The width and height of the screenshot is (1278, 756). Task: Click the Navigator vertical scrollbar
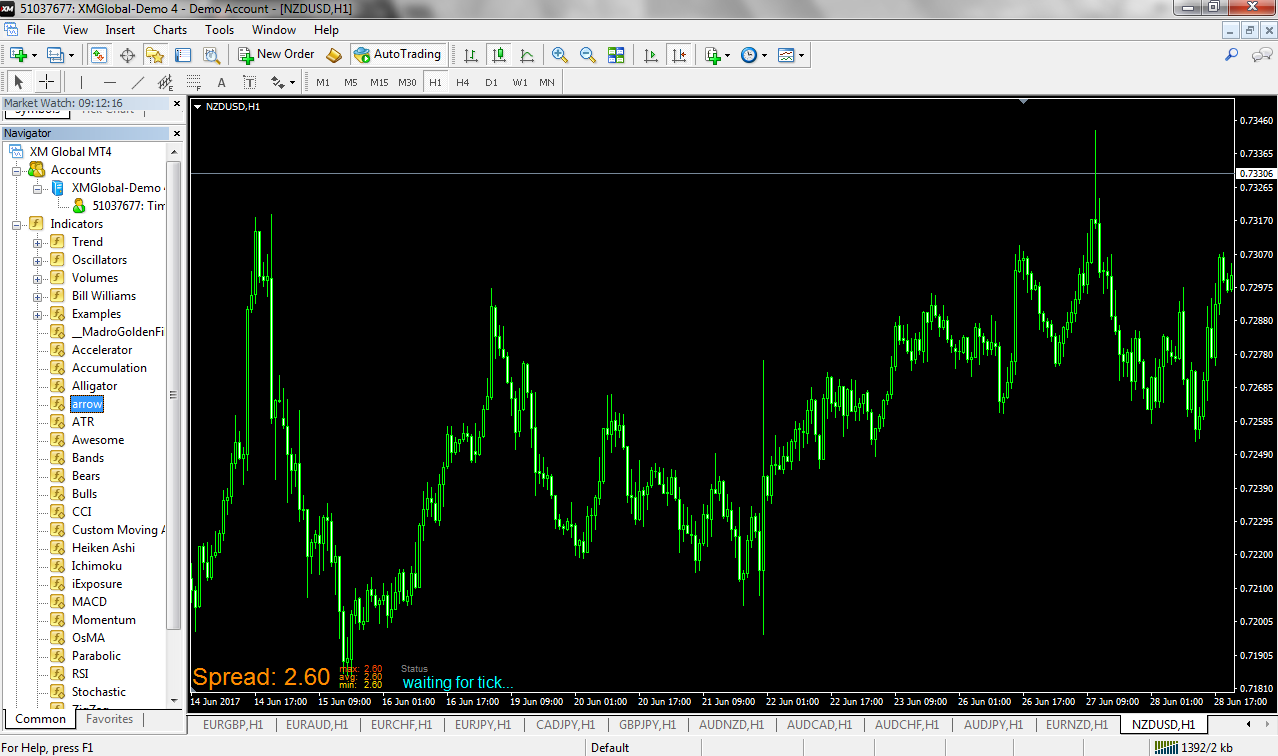point(174,395)
